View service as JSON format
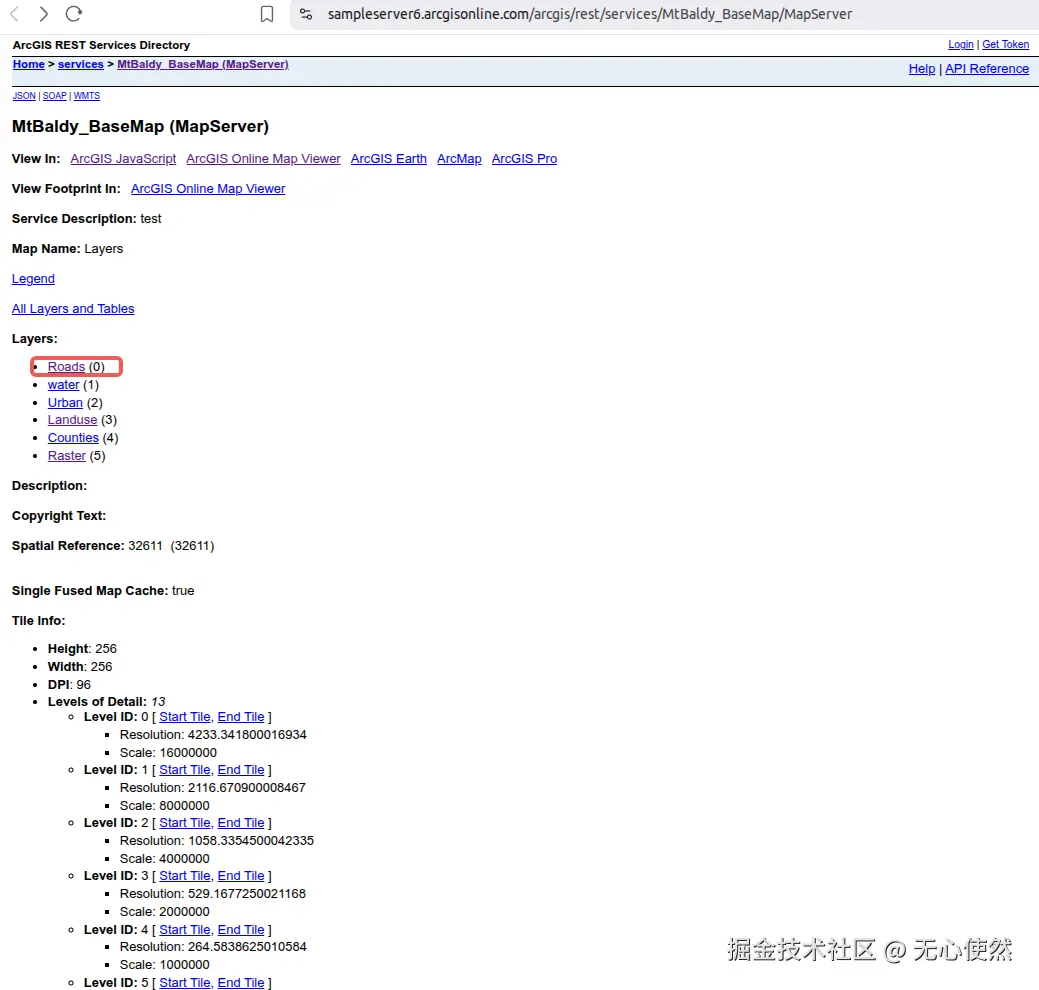This screenshot has width=1039, height=990. tap(24, 96)
